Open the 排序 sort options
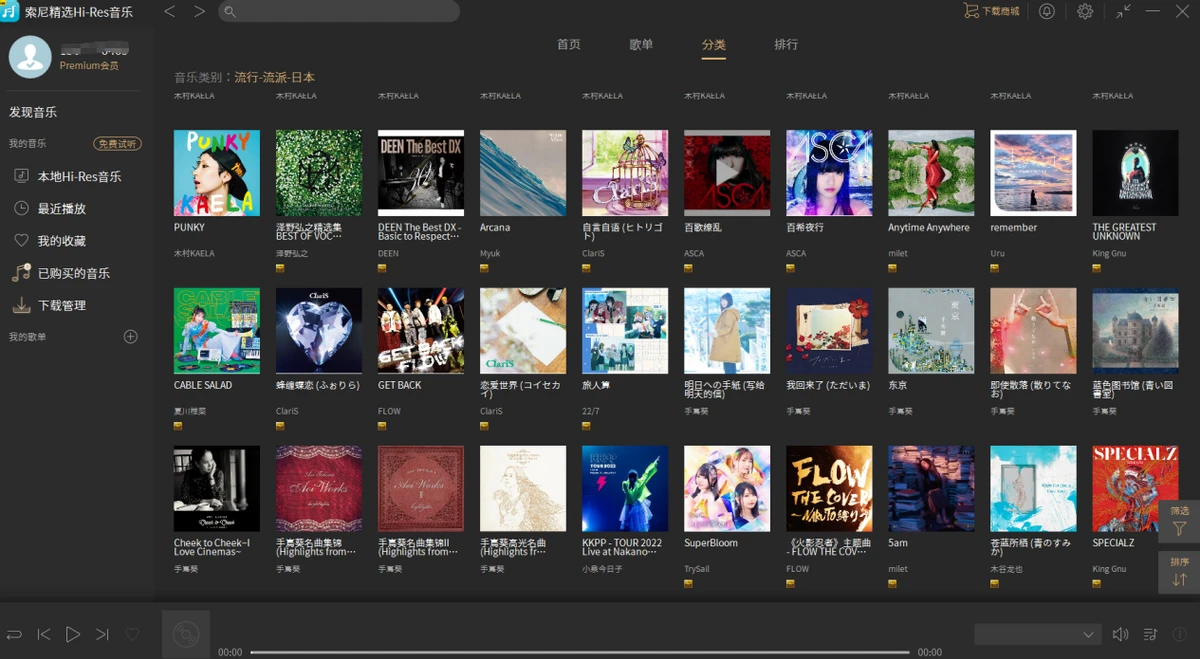This screenshot has width=1200, height=659. [x=1179, y=571]
